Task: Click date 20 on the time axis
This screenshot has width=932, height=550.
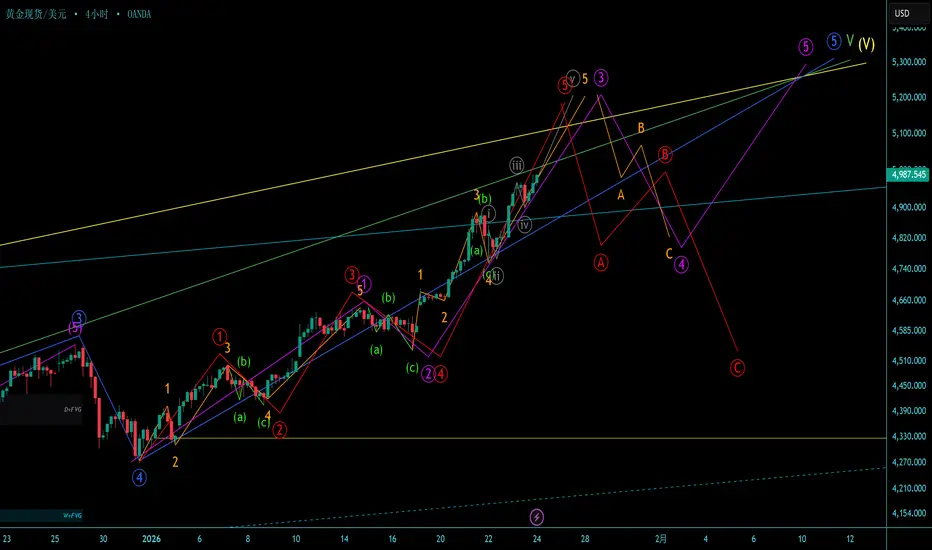Action: 440,539
